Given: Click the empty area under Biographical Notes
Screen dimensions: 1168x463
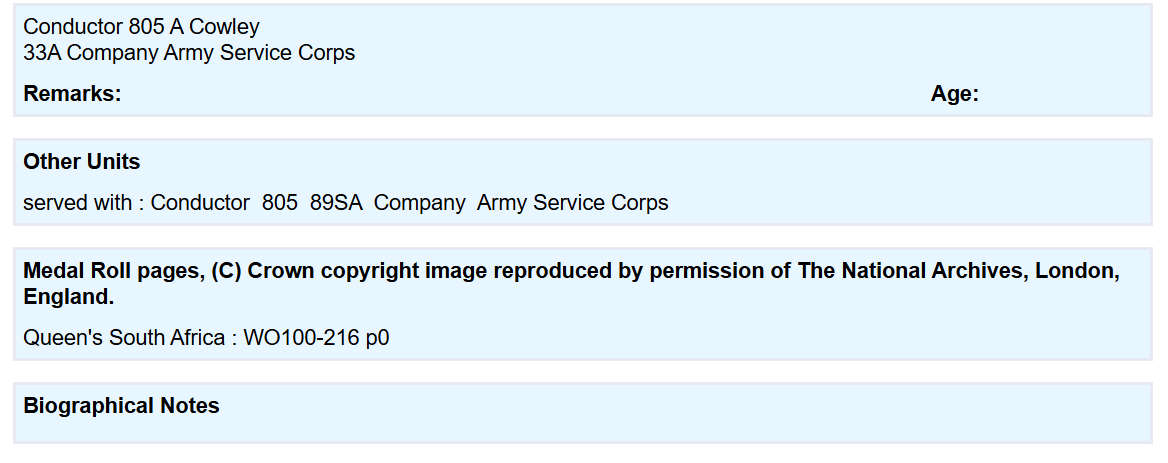Looking at the screenshot, I should point(580,430).
